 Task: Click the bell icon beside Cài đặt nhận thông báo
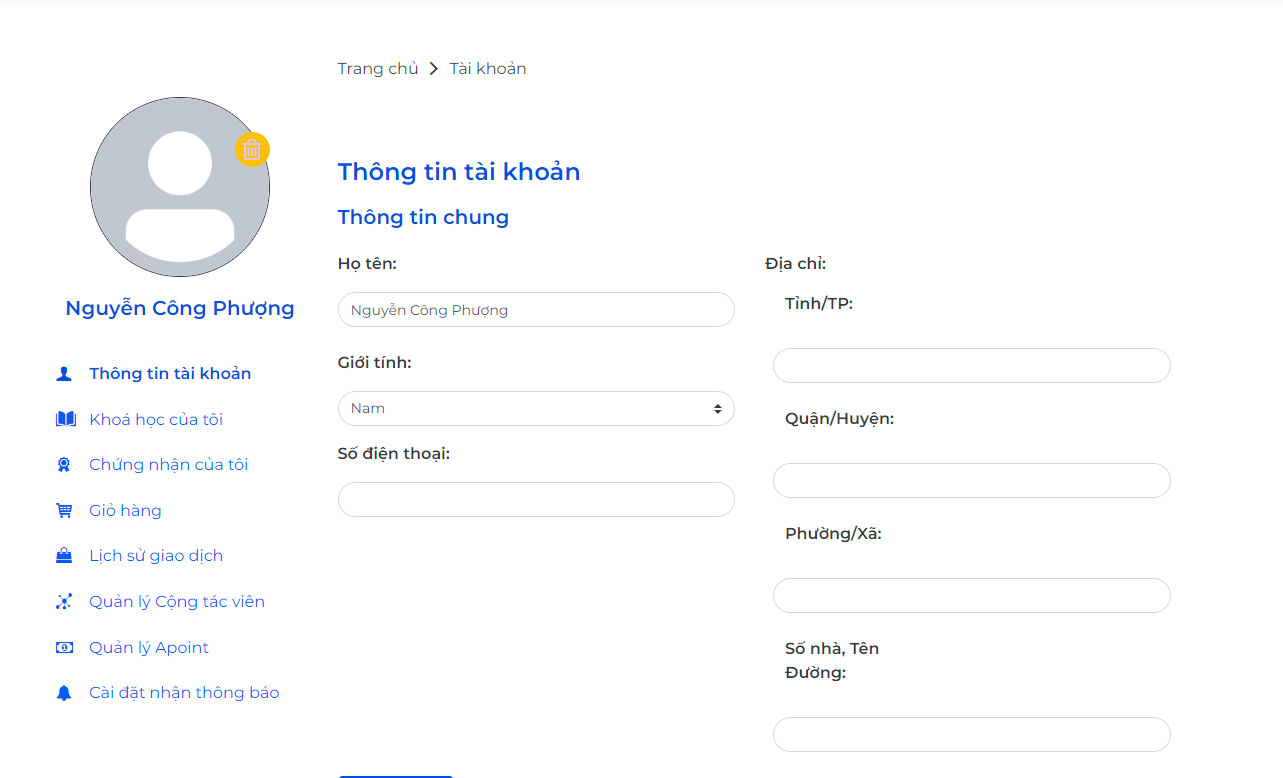[x=64, y=693]
